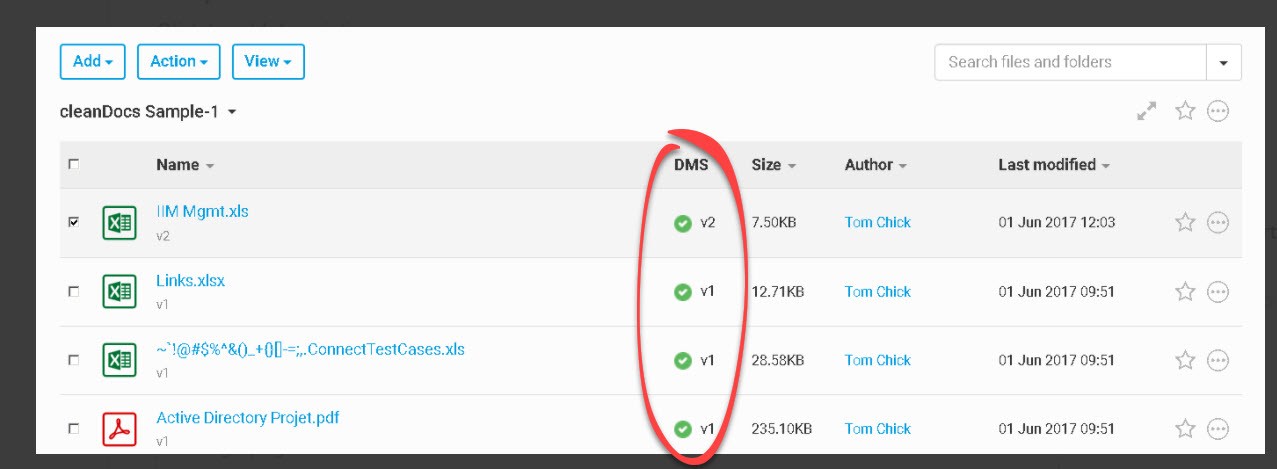Click the Search files and folders field
The height and width of the screenshot is (469, 1277).
(1070, 62)
